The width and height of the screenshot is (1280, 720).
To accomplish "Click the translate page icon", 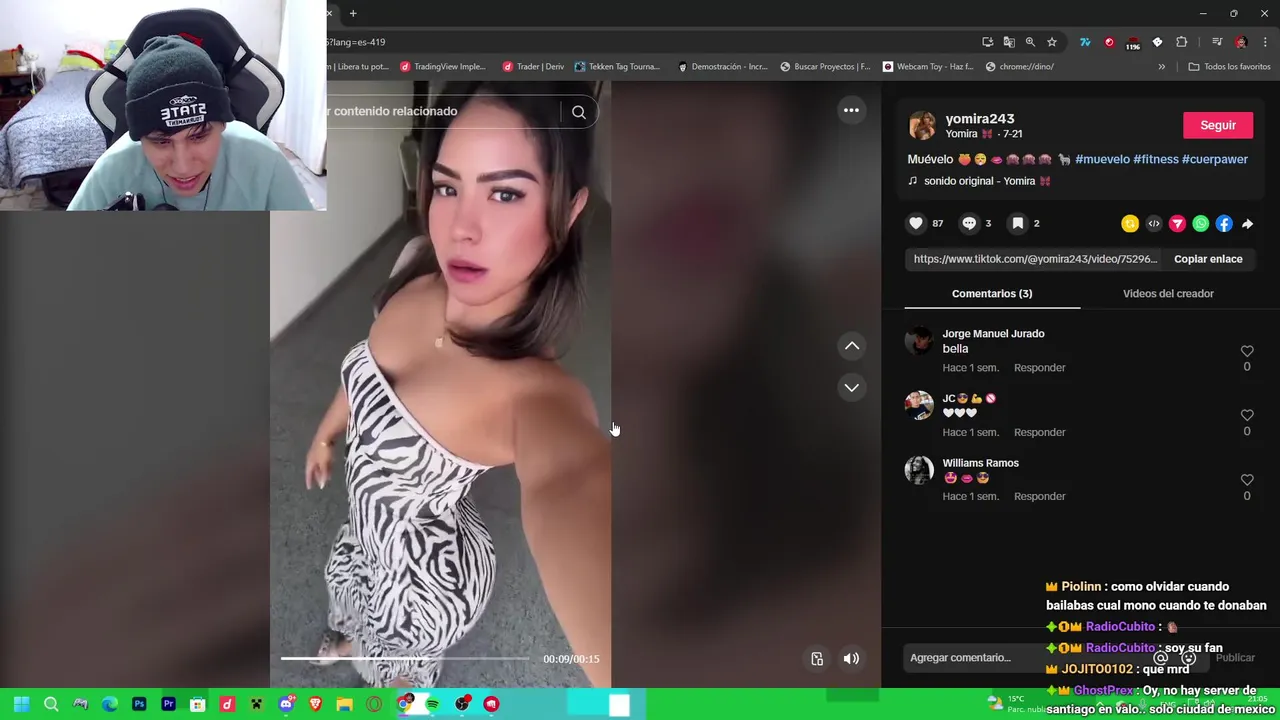I will point(1009,42).
